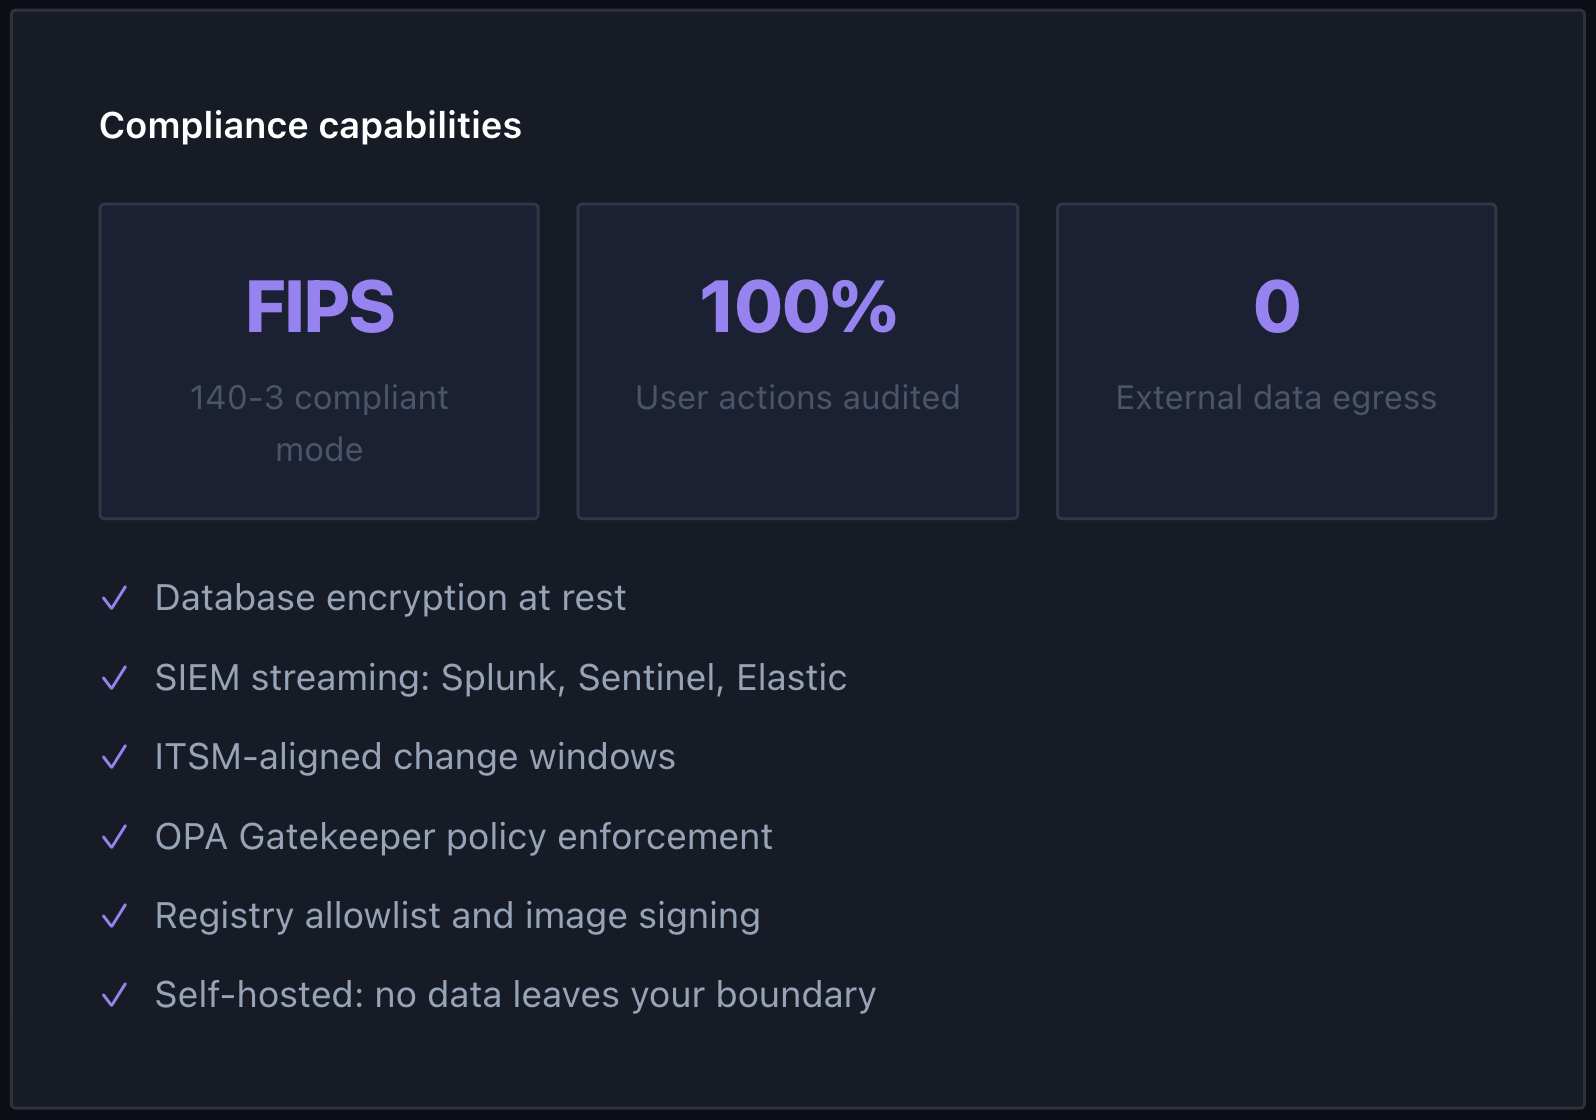Click the 140-3 compliant mode label
The height and width of the screenshot is (1120, 1596).
pyautogui.click(x=319, y=424)
